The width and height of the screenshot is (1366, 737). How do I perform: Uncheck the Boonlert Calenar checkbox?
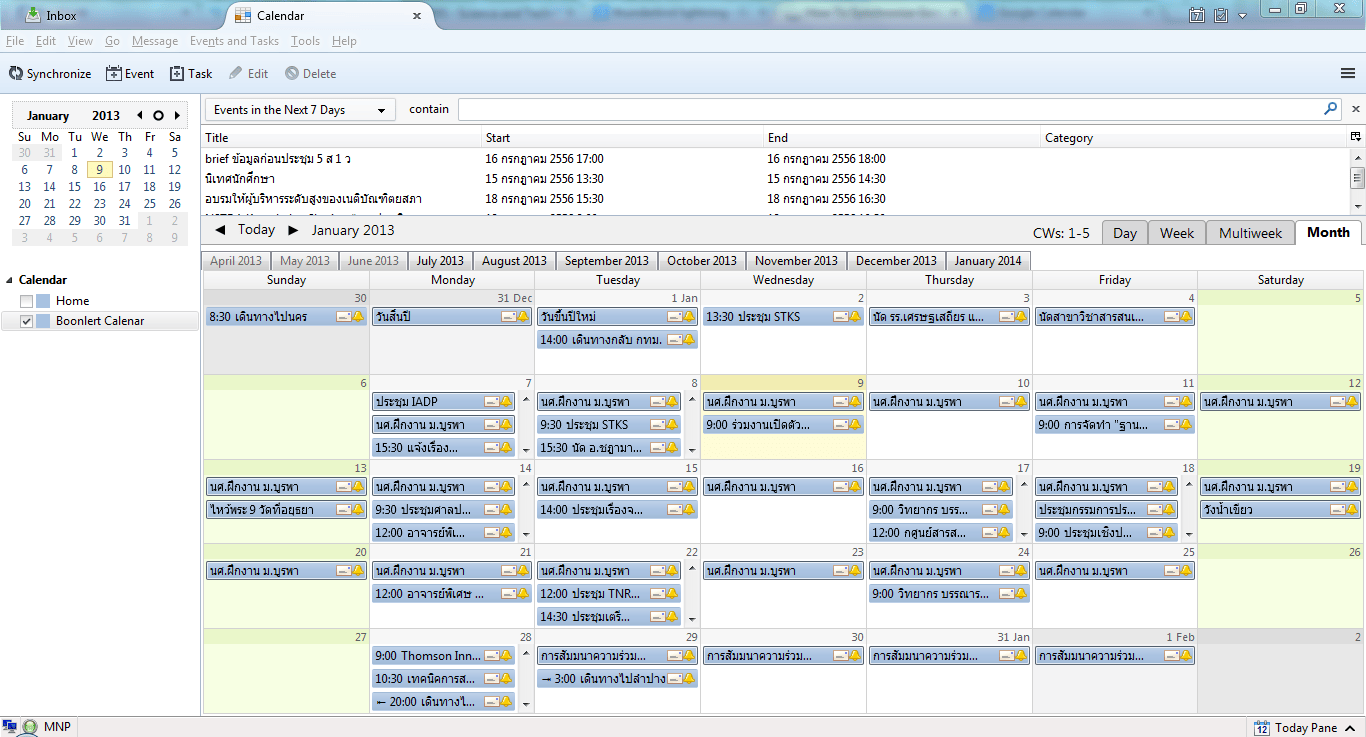[26, 321]
